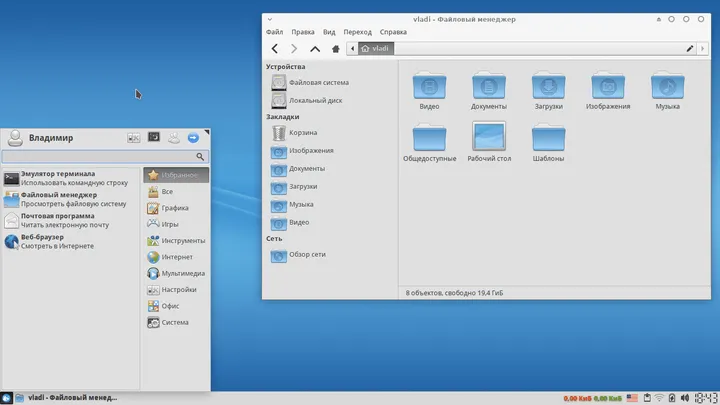The width and height of the screenshot is (720, 405).
Task: Open the Правка menu
Action: click(x=302, y=32)
